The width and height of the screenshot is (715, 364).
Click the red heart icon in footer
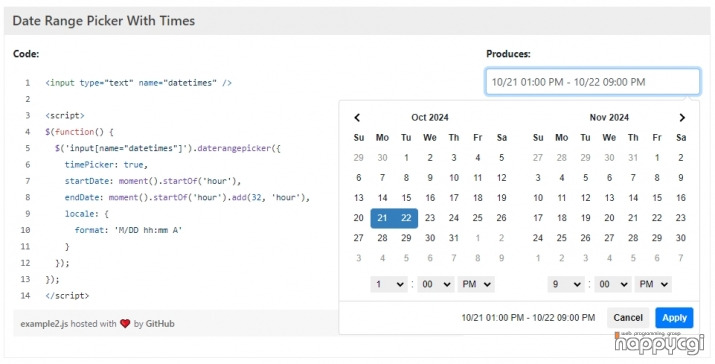pos(125,324)
